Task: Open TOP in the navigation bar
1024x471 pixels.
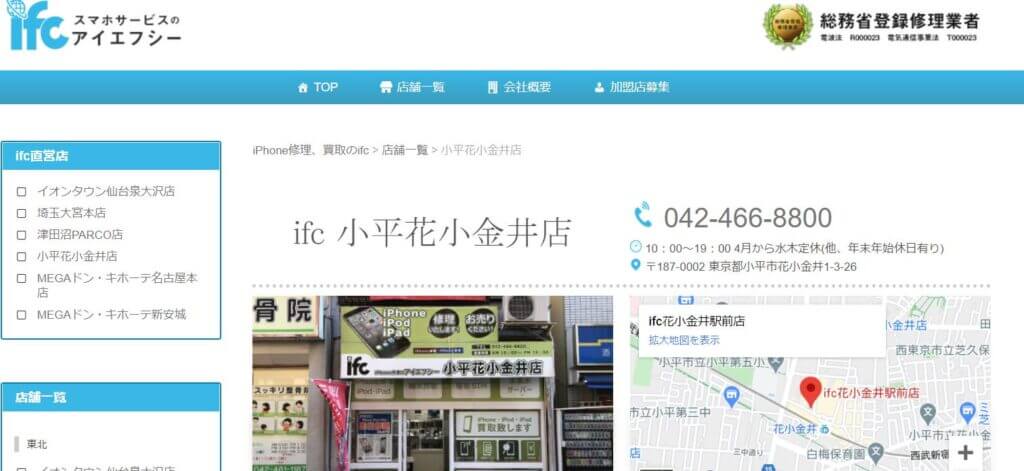Action: [318, 88]
